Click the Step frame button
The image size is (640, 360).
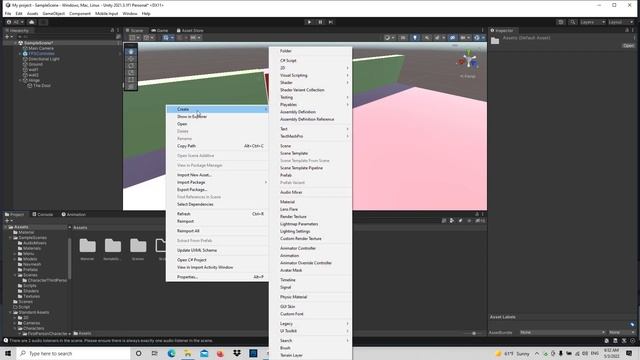(331, 22)
